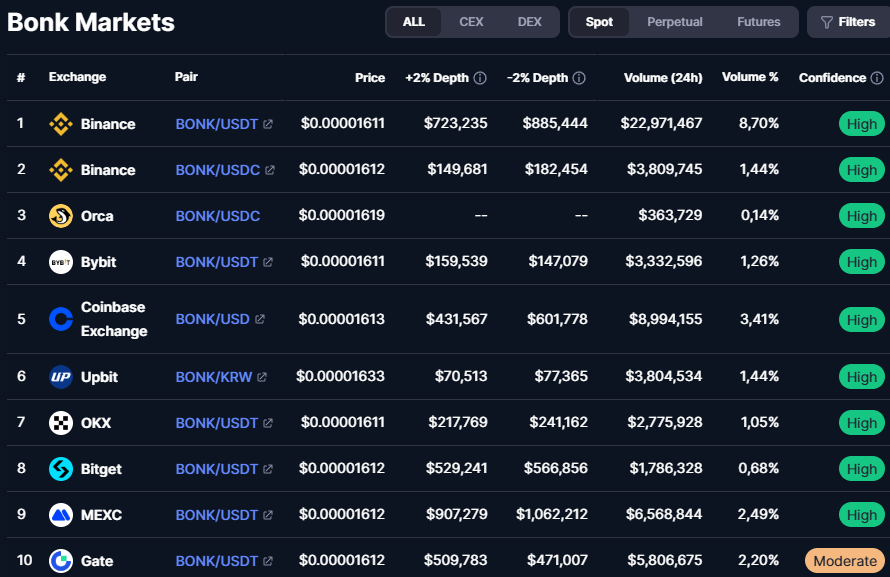
Task: Click the High confidence badge for Orca
Action: coord(862,216)
